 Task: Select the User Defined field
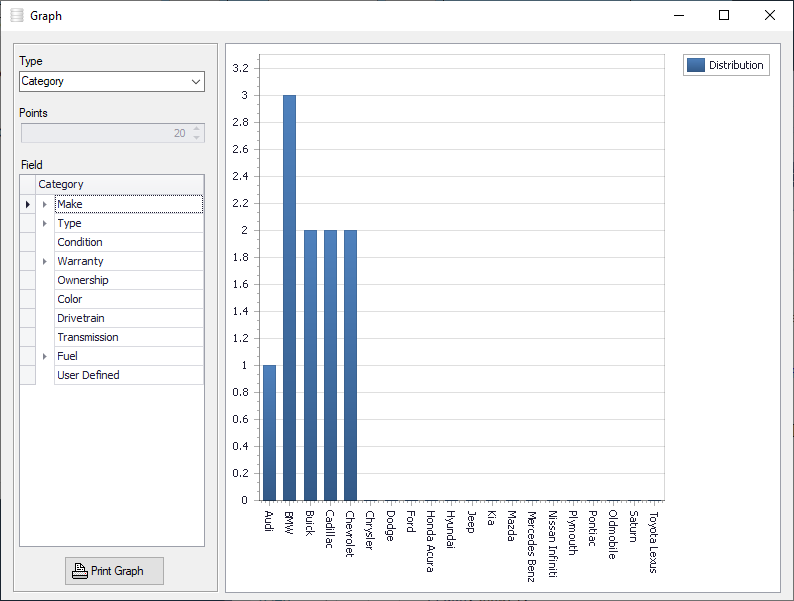(x=129, y=375)
